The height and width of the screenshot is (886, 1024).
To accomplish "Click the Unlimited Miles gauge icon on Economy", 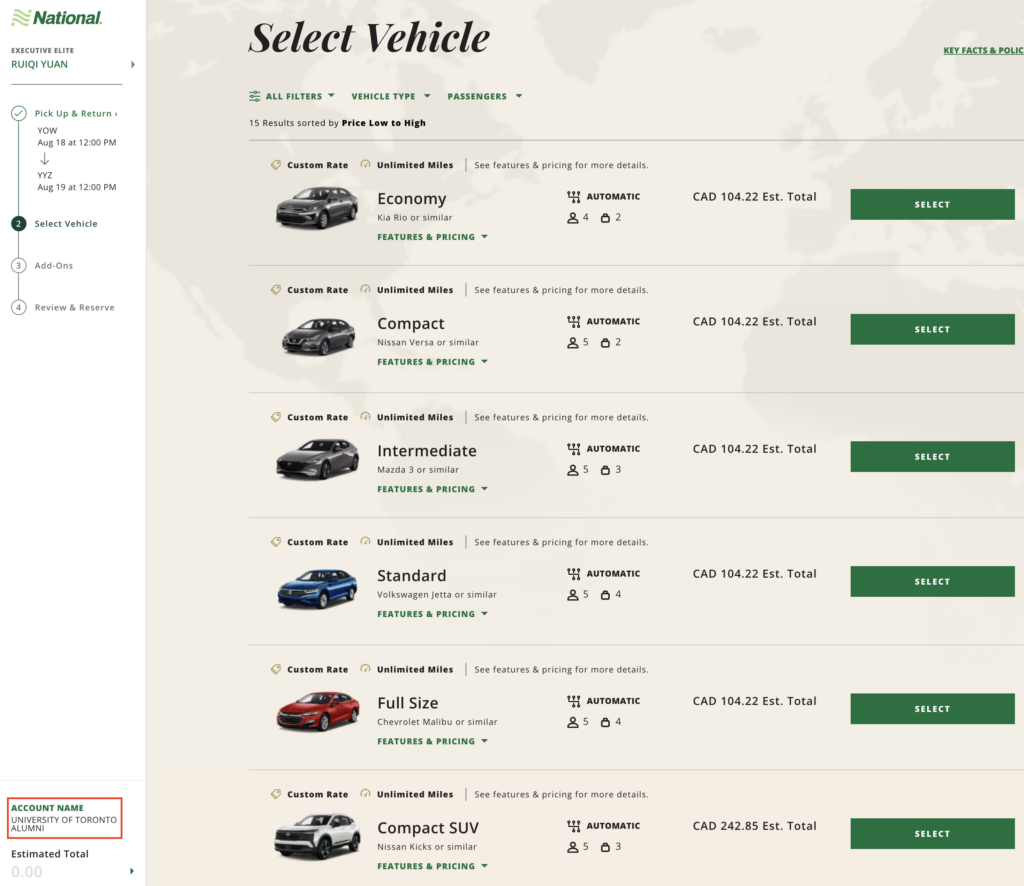I will (366, 165).
